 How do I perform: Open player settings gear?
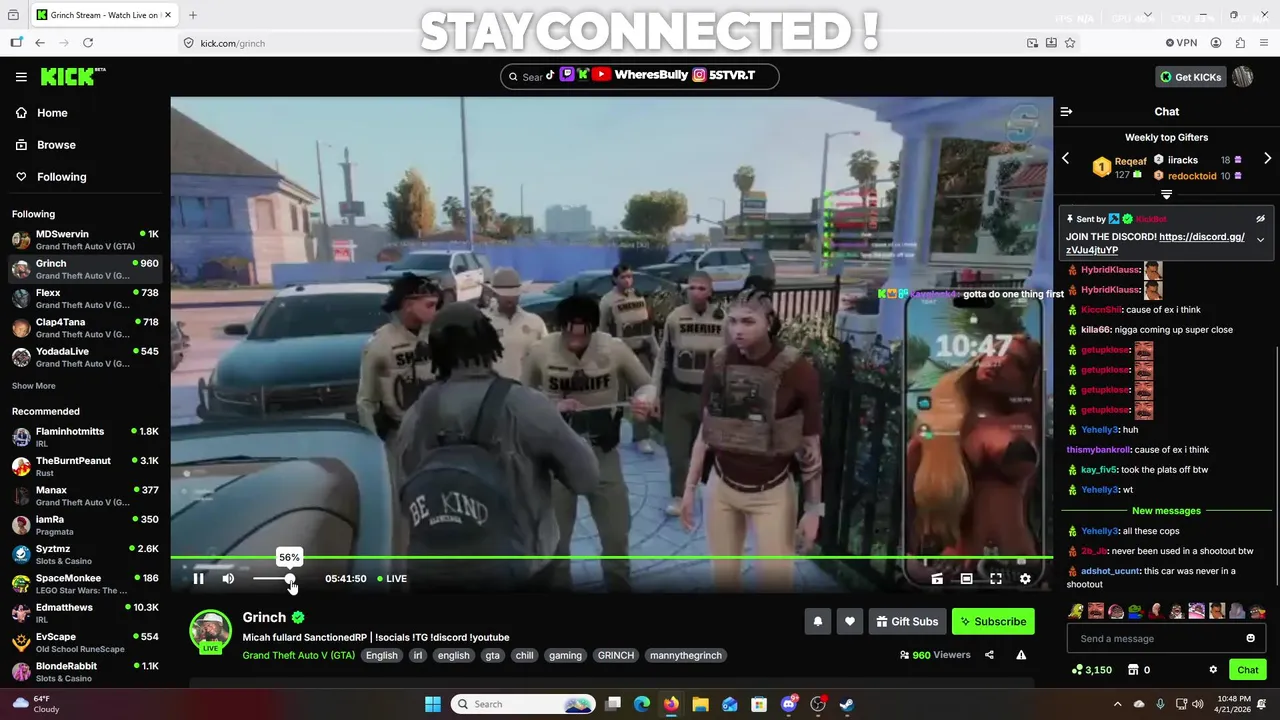(x=1025, y=578)
